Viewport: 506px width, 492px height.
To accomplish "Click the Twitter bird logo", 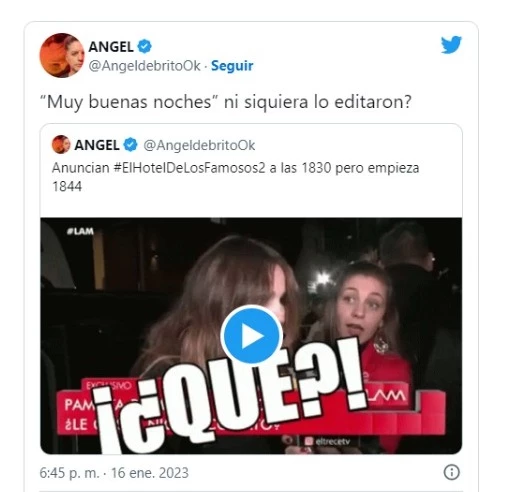I will pos(451,44).
